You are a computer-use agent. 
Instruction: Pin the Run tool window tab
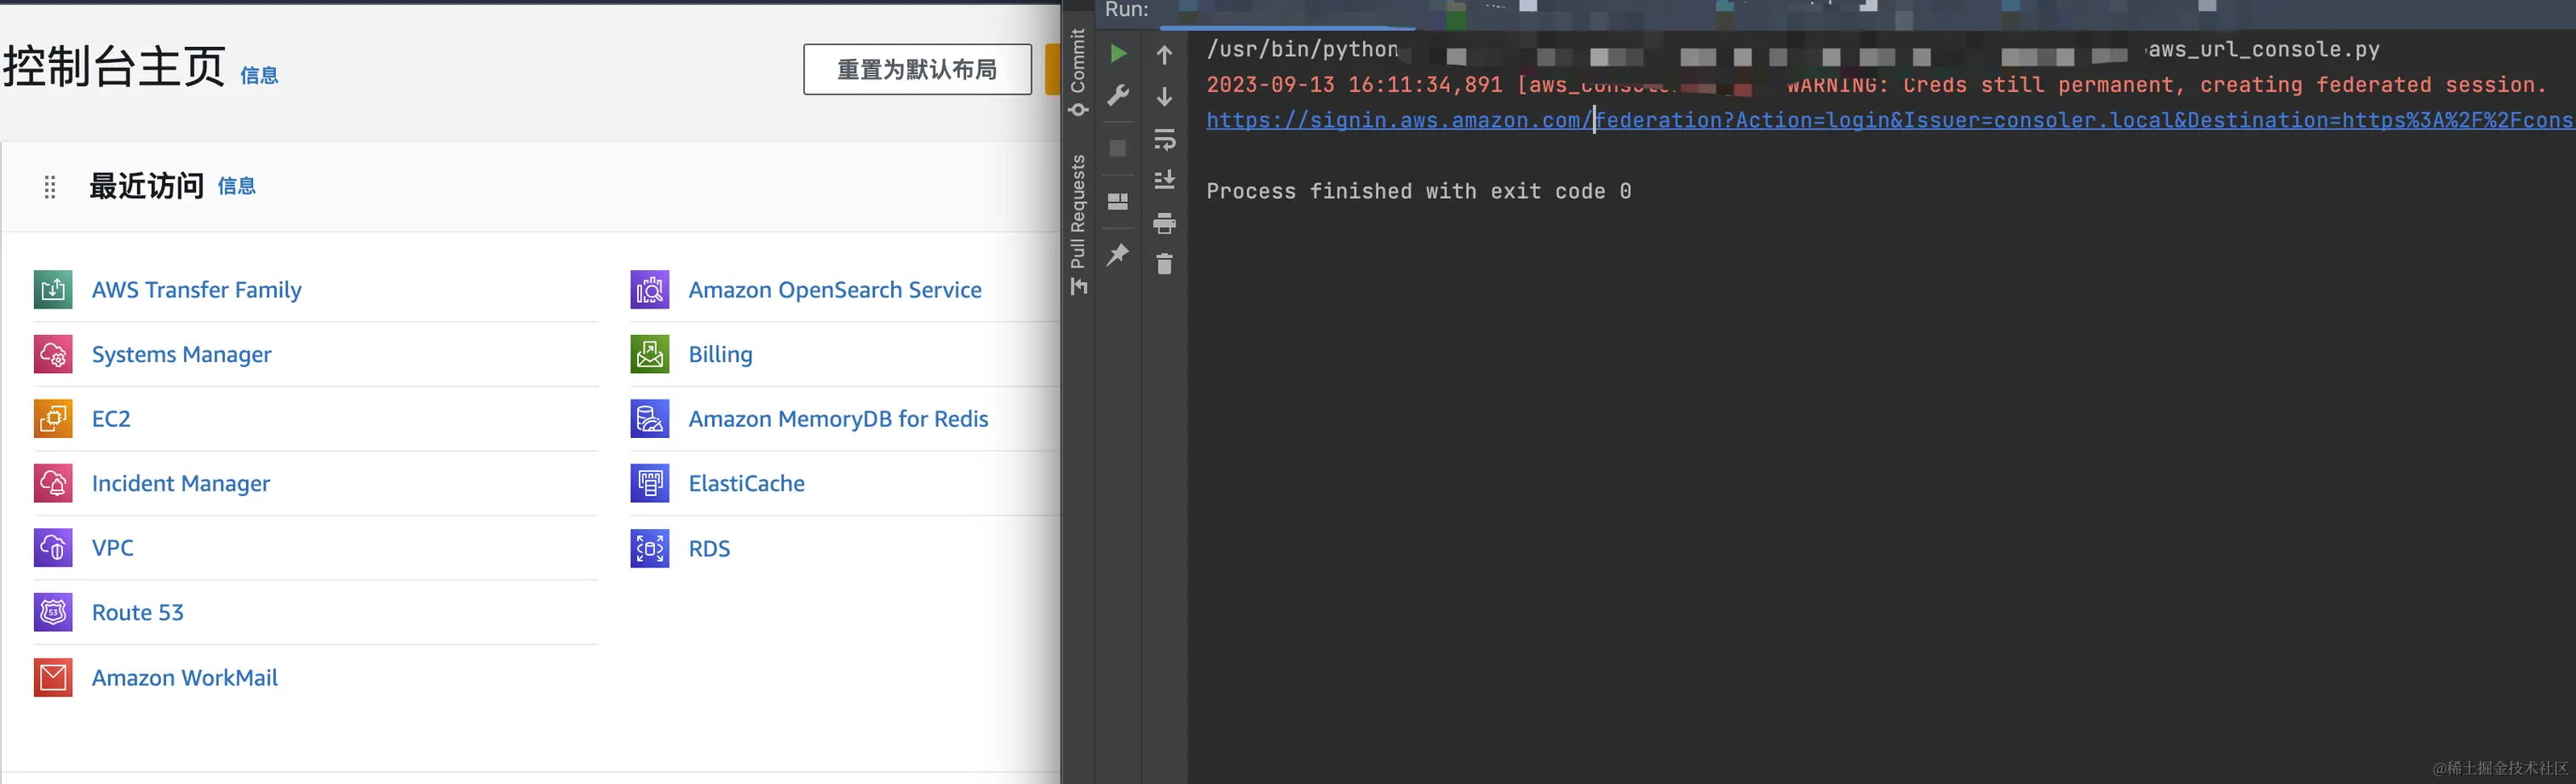pos(1118,255)
